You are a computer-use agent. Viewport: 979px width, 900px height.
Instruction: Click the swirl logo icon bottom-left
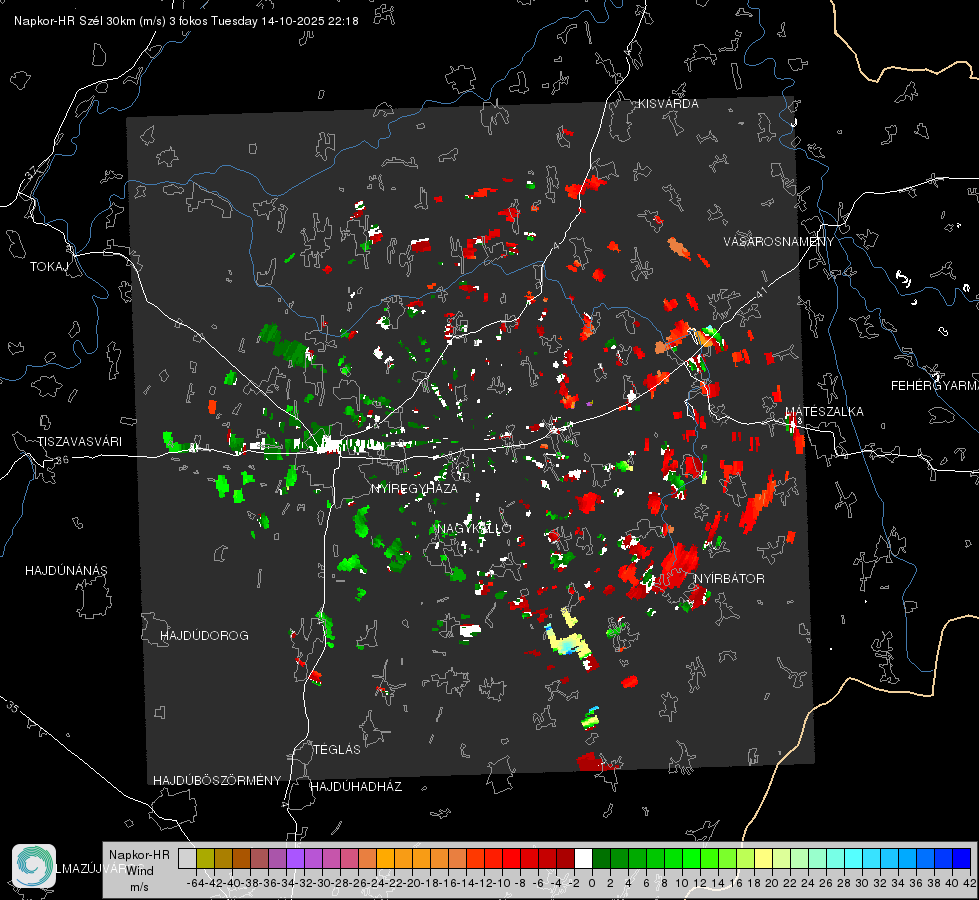click(33, 866)
